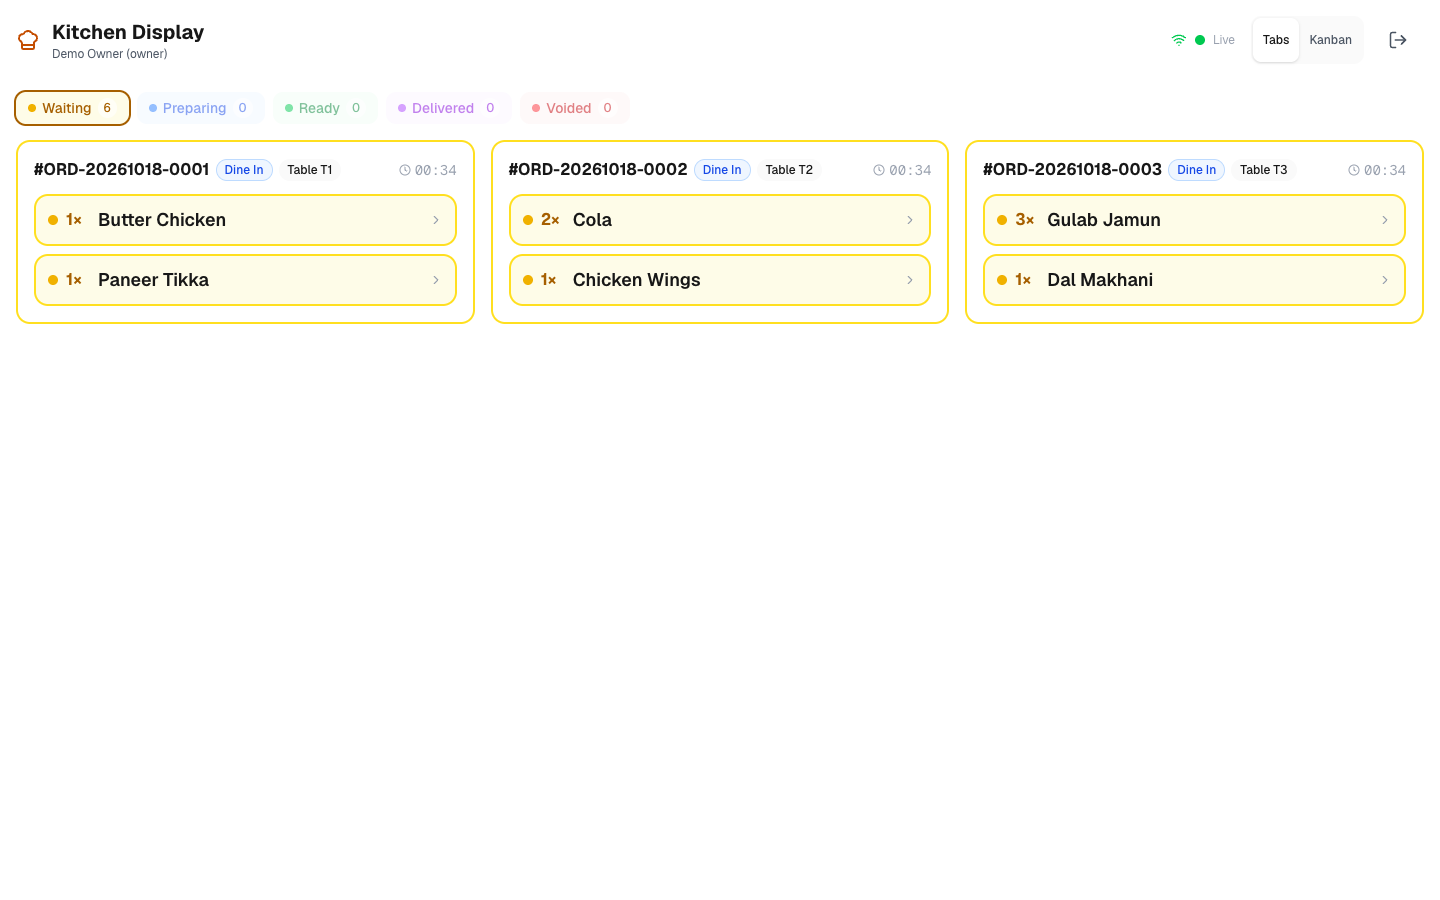
Task: Select the Gulab Jamun item row
Action: 1194,220
